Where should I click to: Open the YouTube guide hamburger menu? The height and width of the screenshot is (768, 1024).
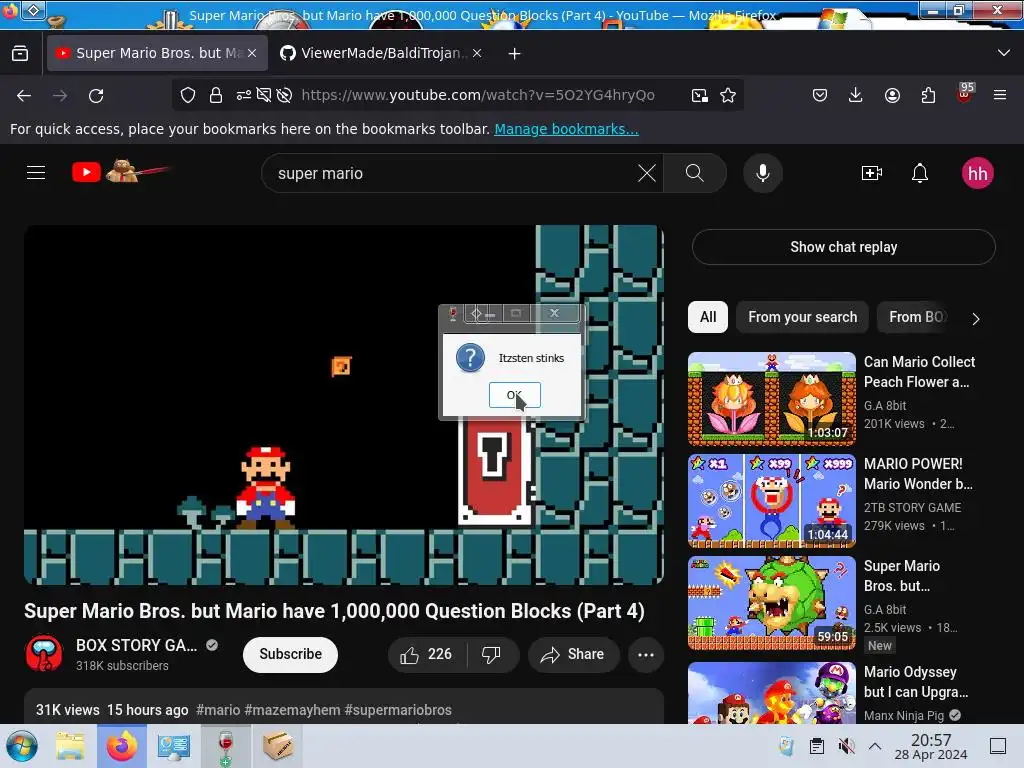36,173
